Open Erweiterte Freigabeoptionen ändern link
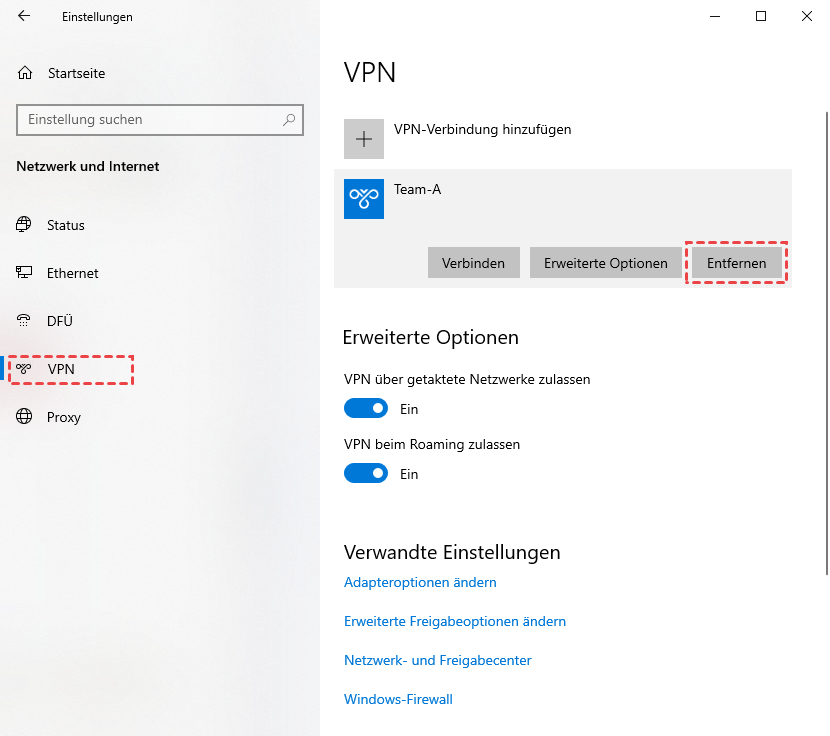Image resolution: width=830 pixels, height=736 pixels. tap(455, 621)
